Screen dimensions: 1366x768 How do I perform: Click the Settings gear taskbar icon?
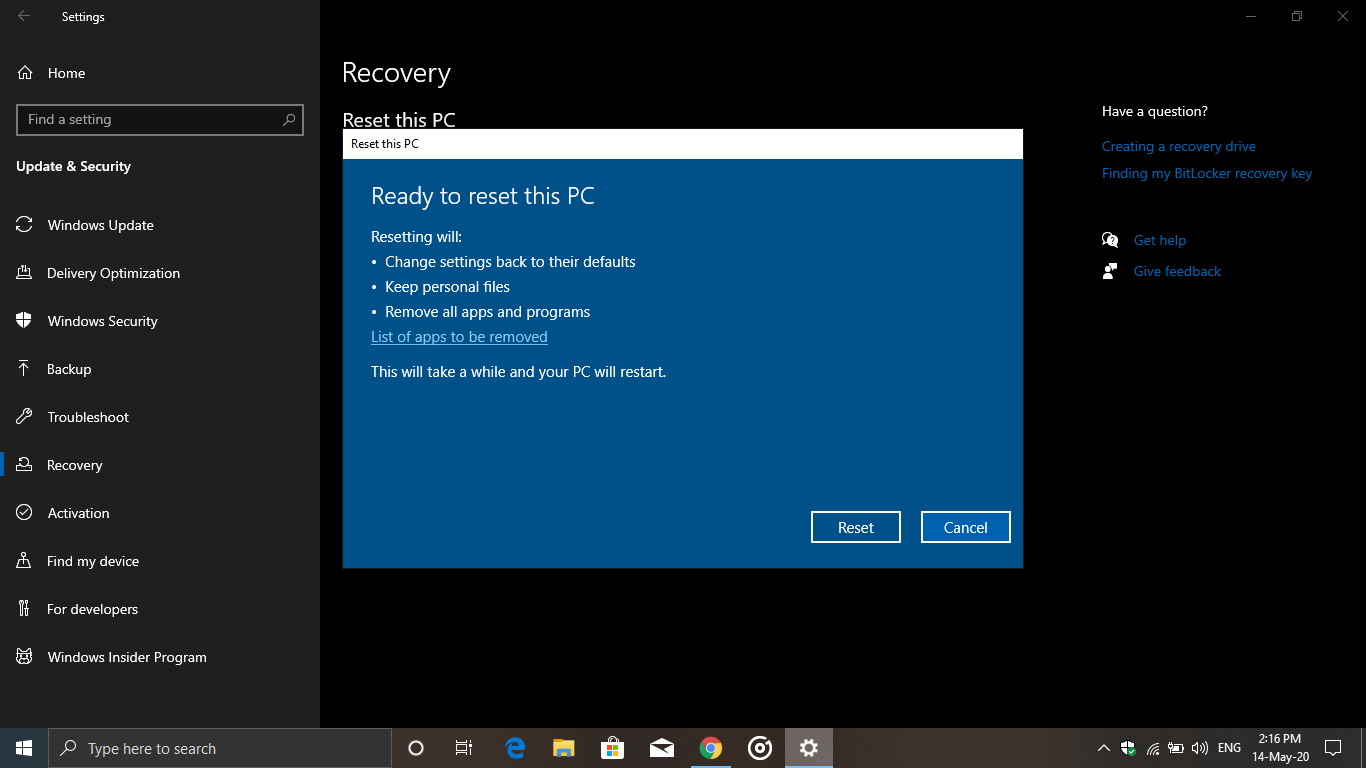[809, 748]
